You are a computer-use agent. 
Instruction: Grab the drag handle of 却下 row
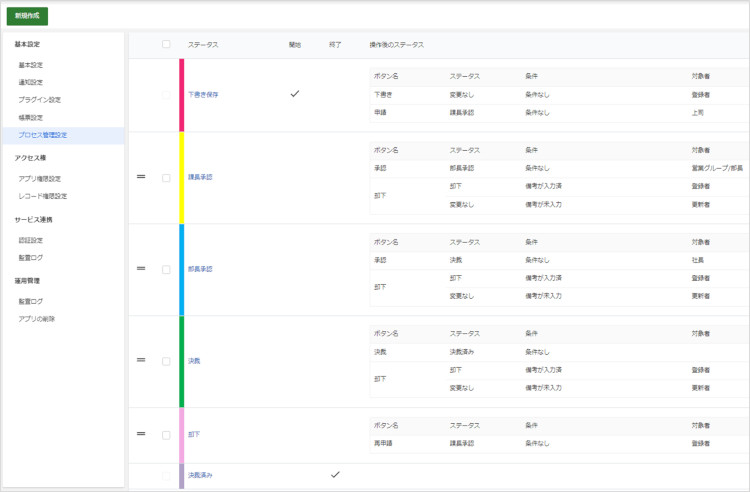[141, 434]
